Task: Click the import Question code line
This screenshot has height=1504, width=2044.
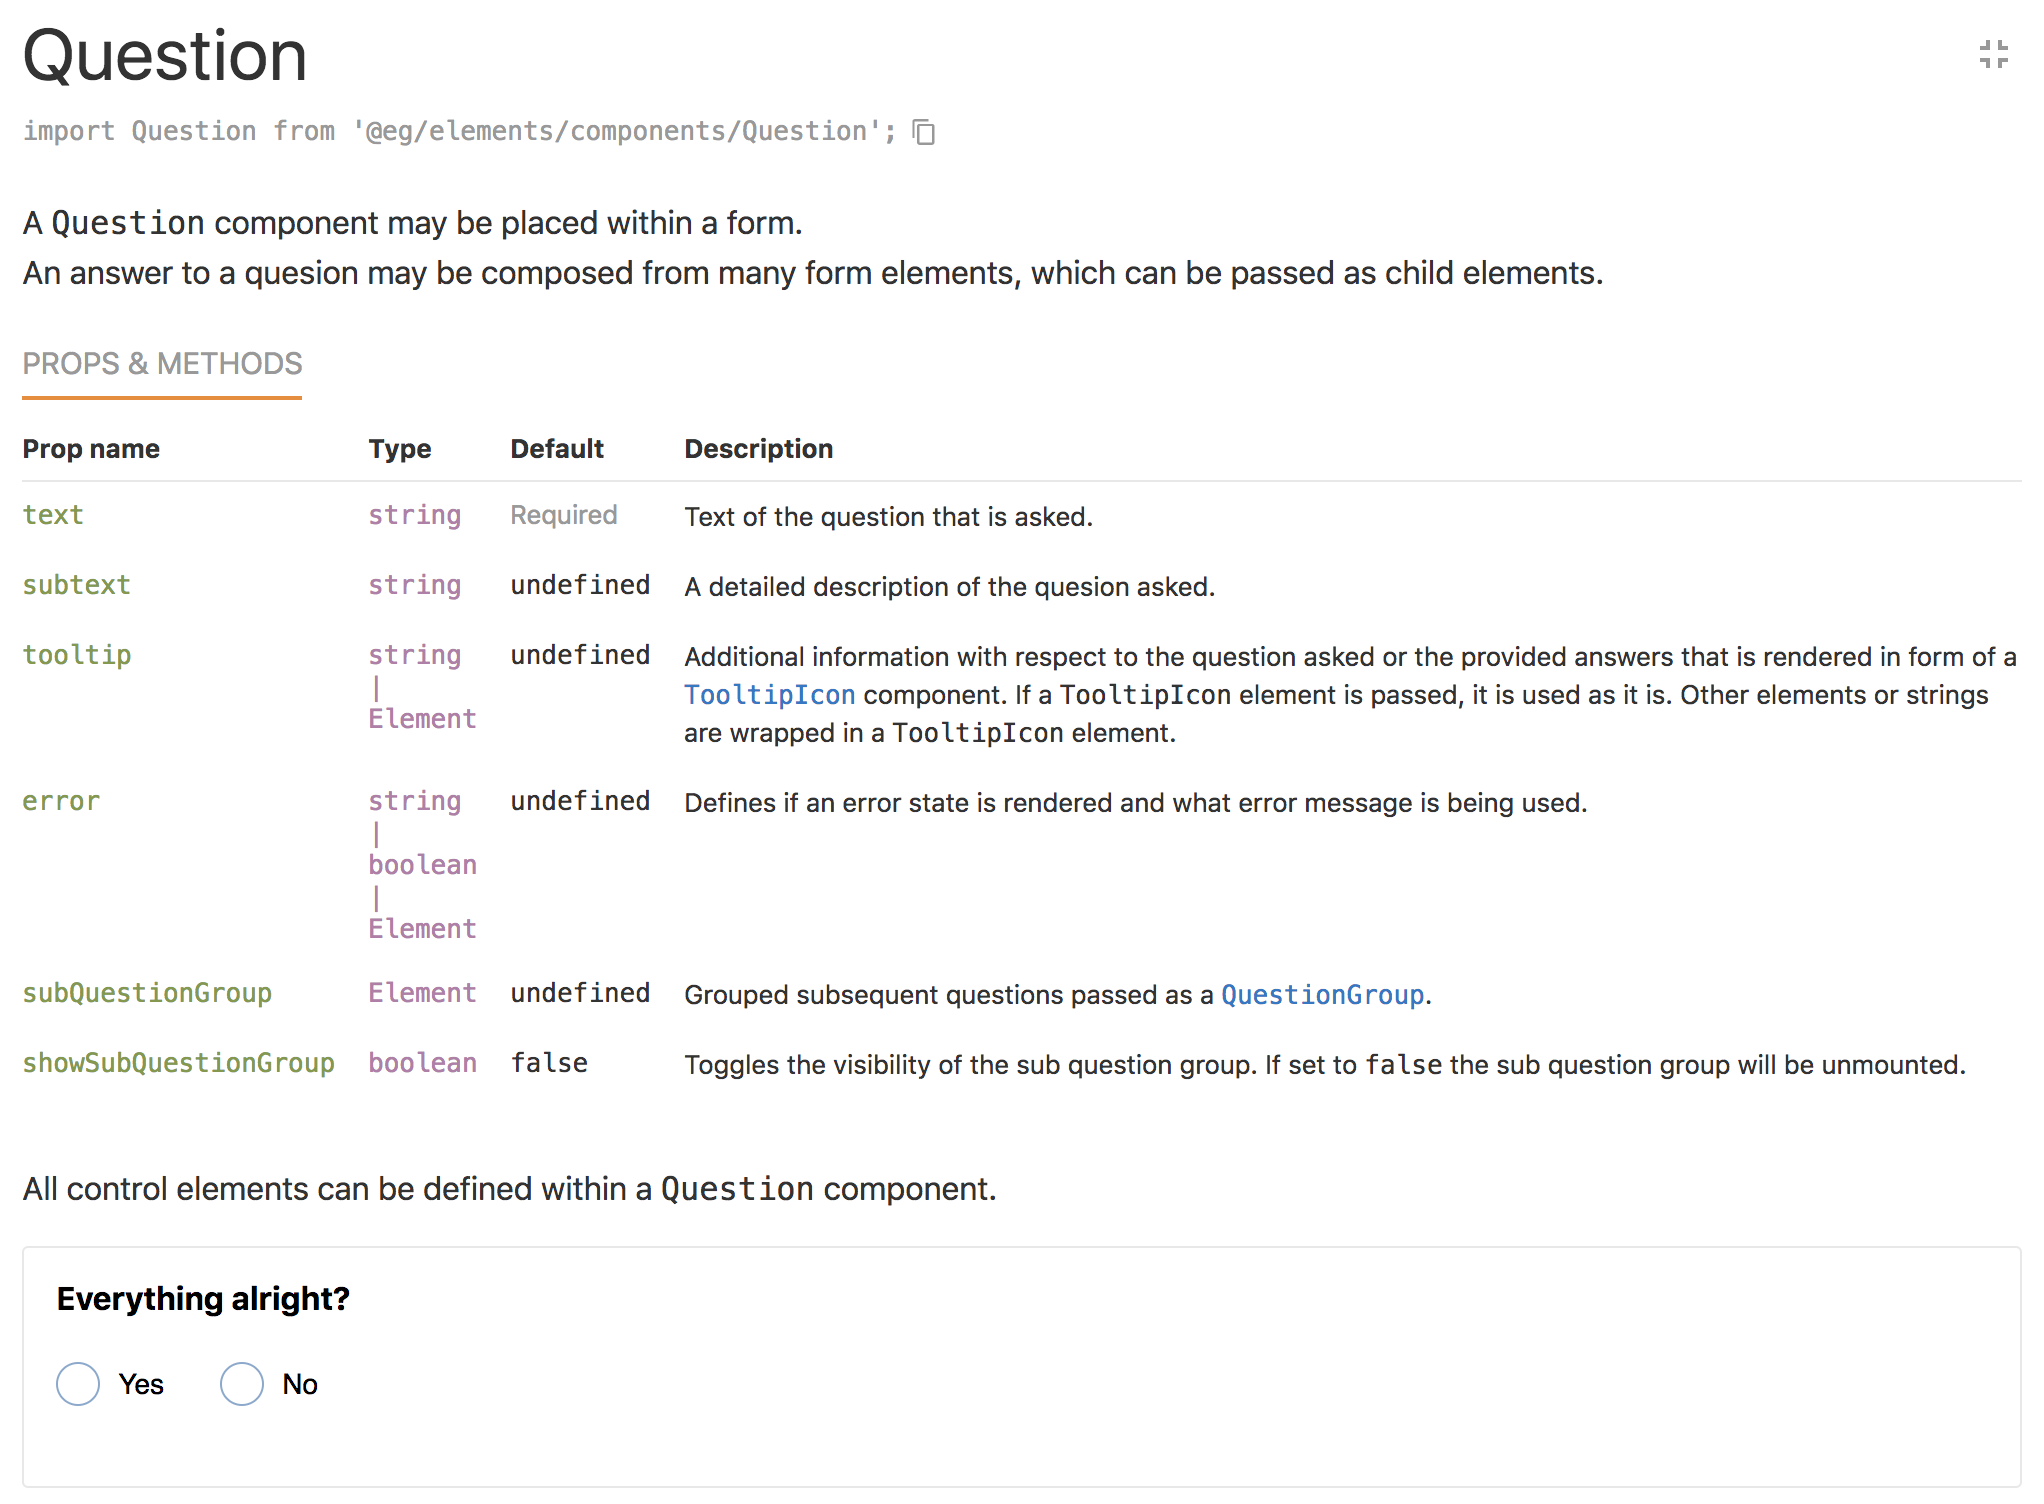Action: click(460, 131)
